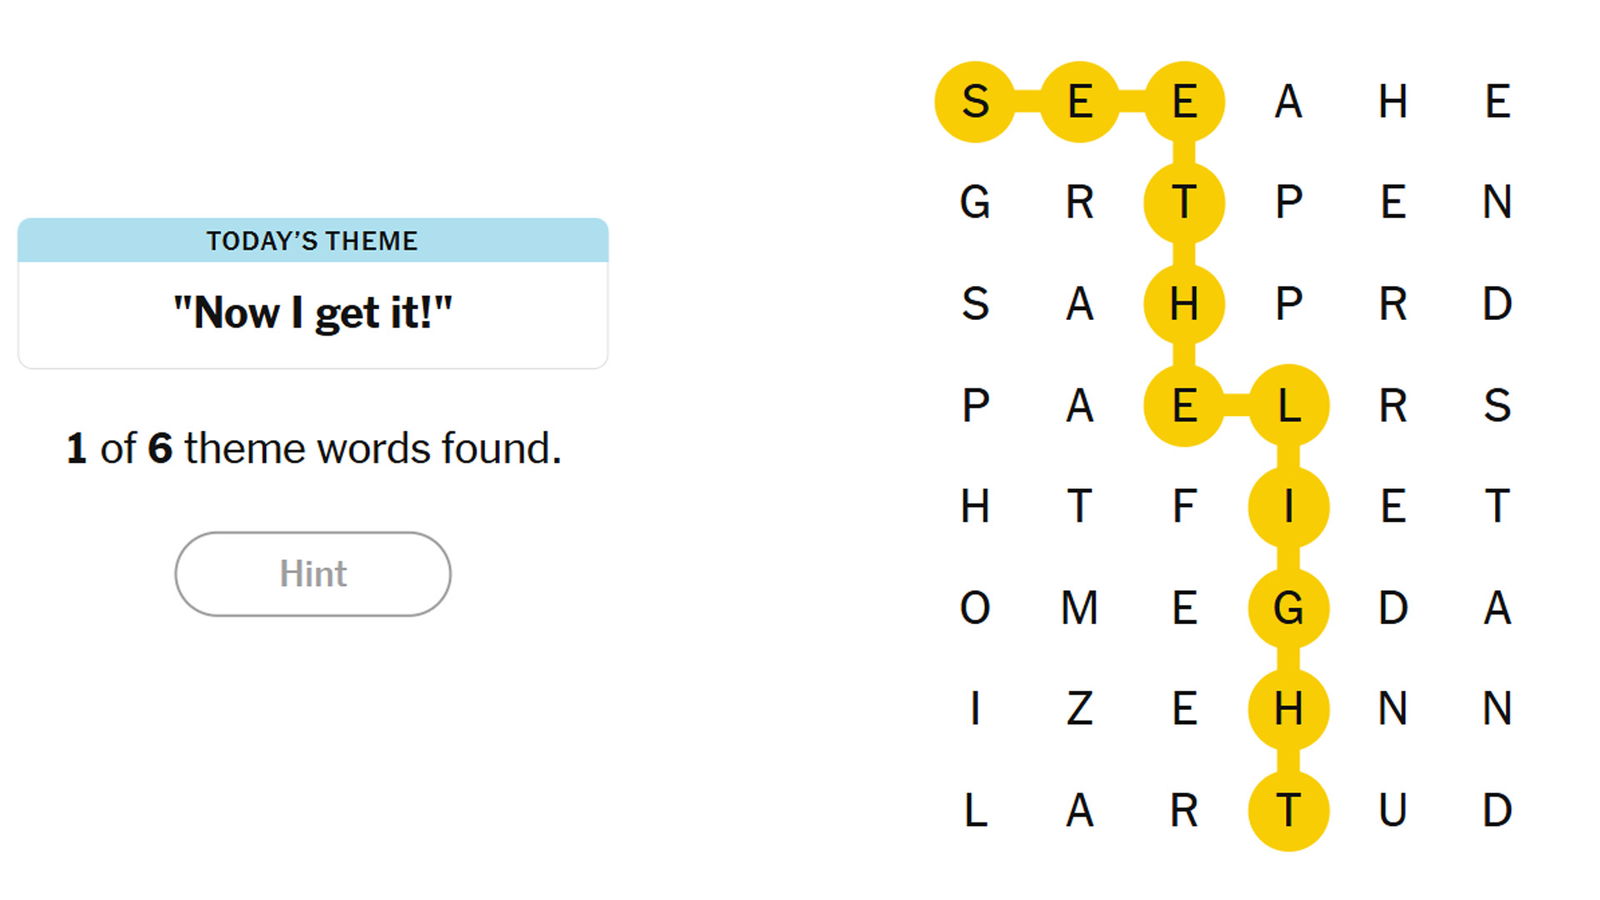
Task: Click the letter D in bottom row
Action: pos(1497,810)
